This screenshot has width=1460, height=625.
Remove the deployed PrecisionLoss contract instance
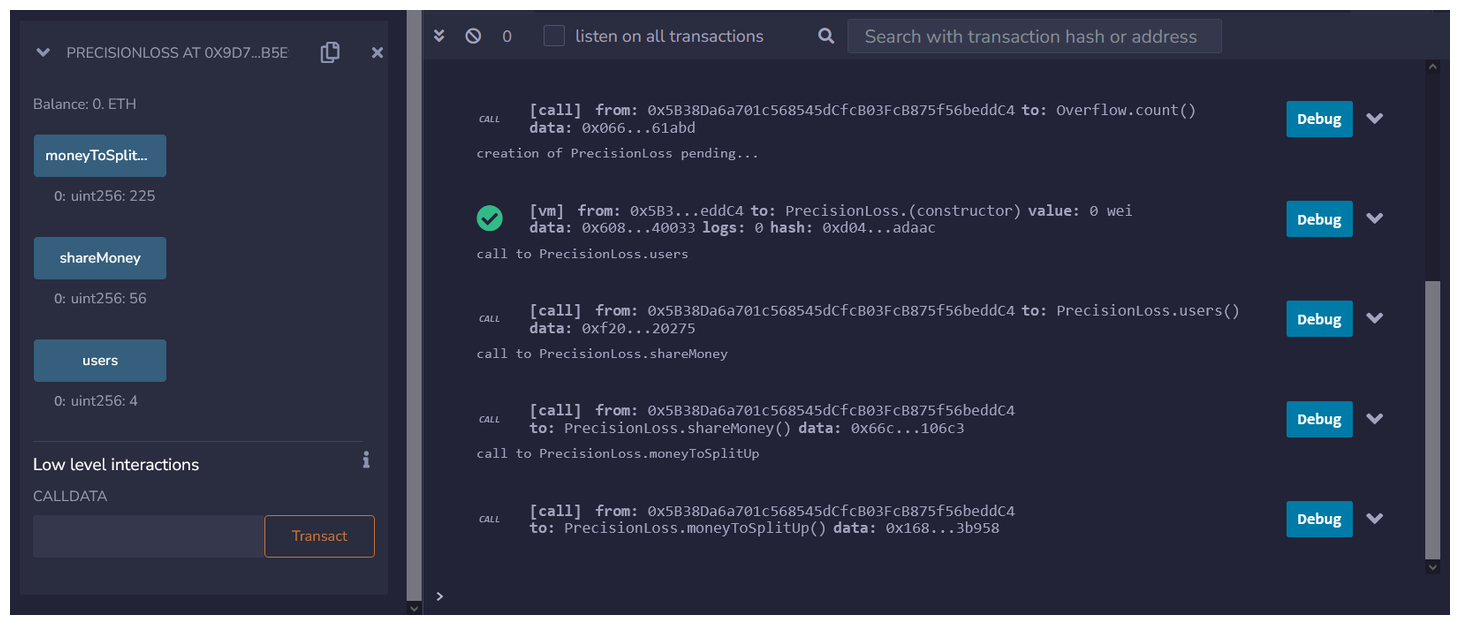[x=377, y=53]
